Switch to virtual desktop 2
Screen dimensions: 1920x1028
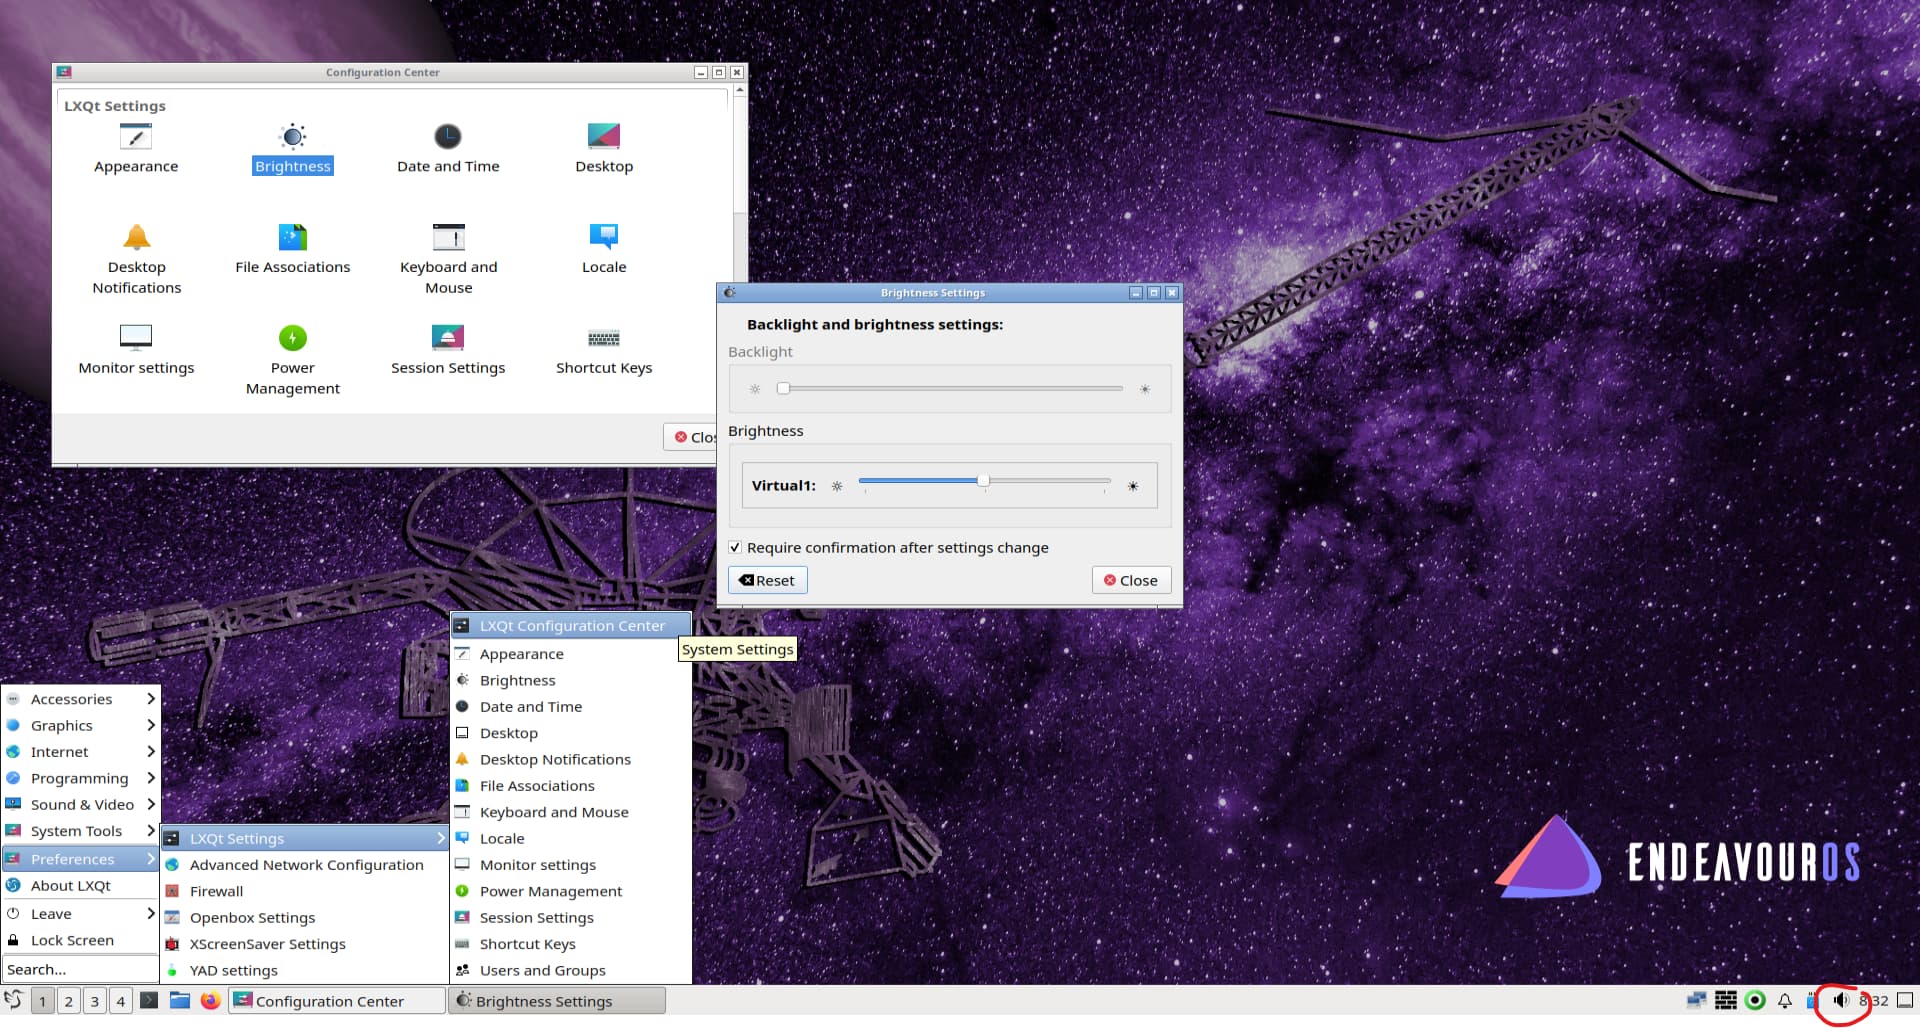pos(68,1001)
